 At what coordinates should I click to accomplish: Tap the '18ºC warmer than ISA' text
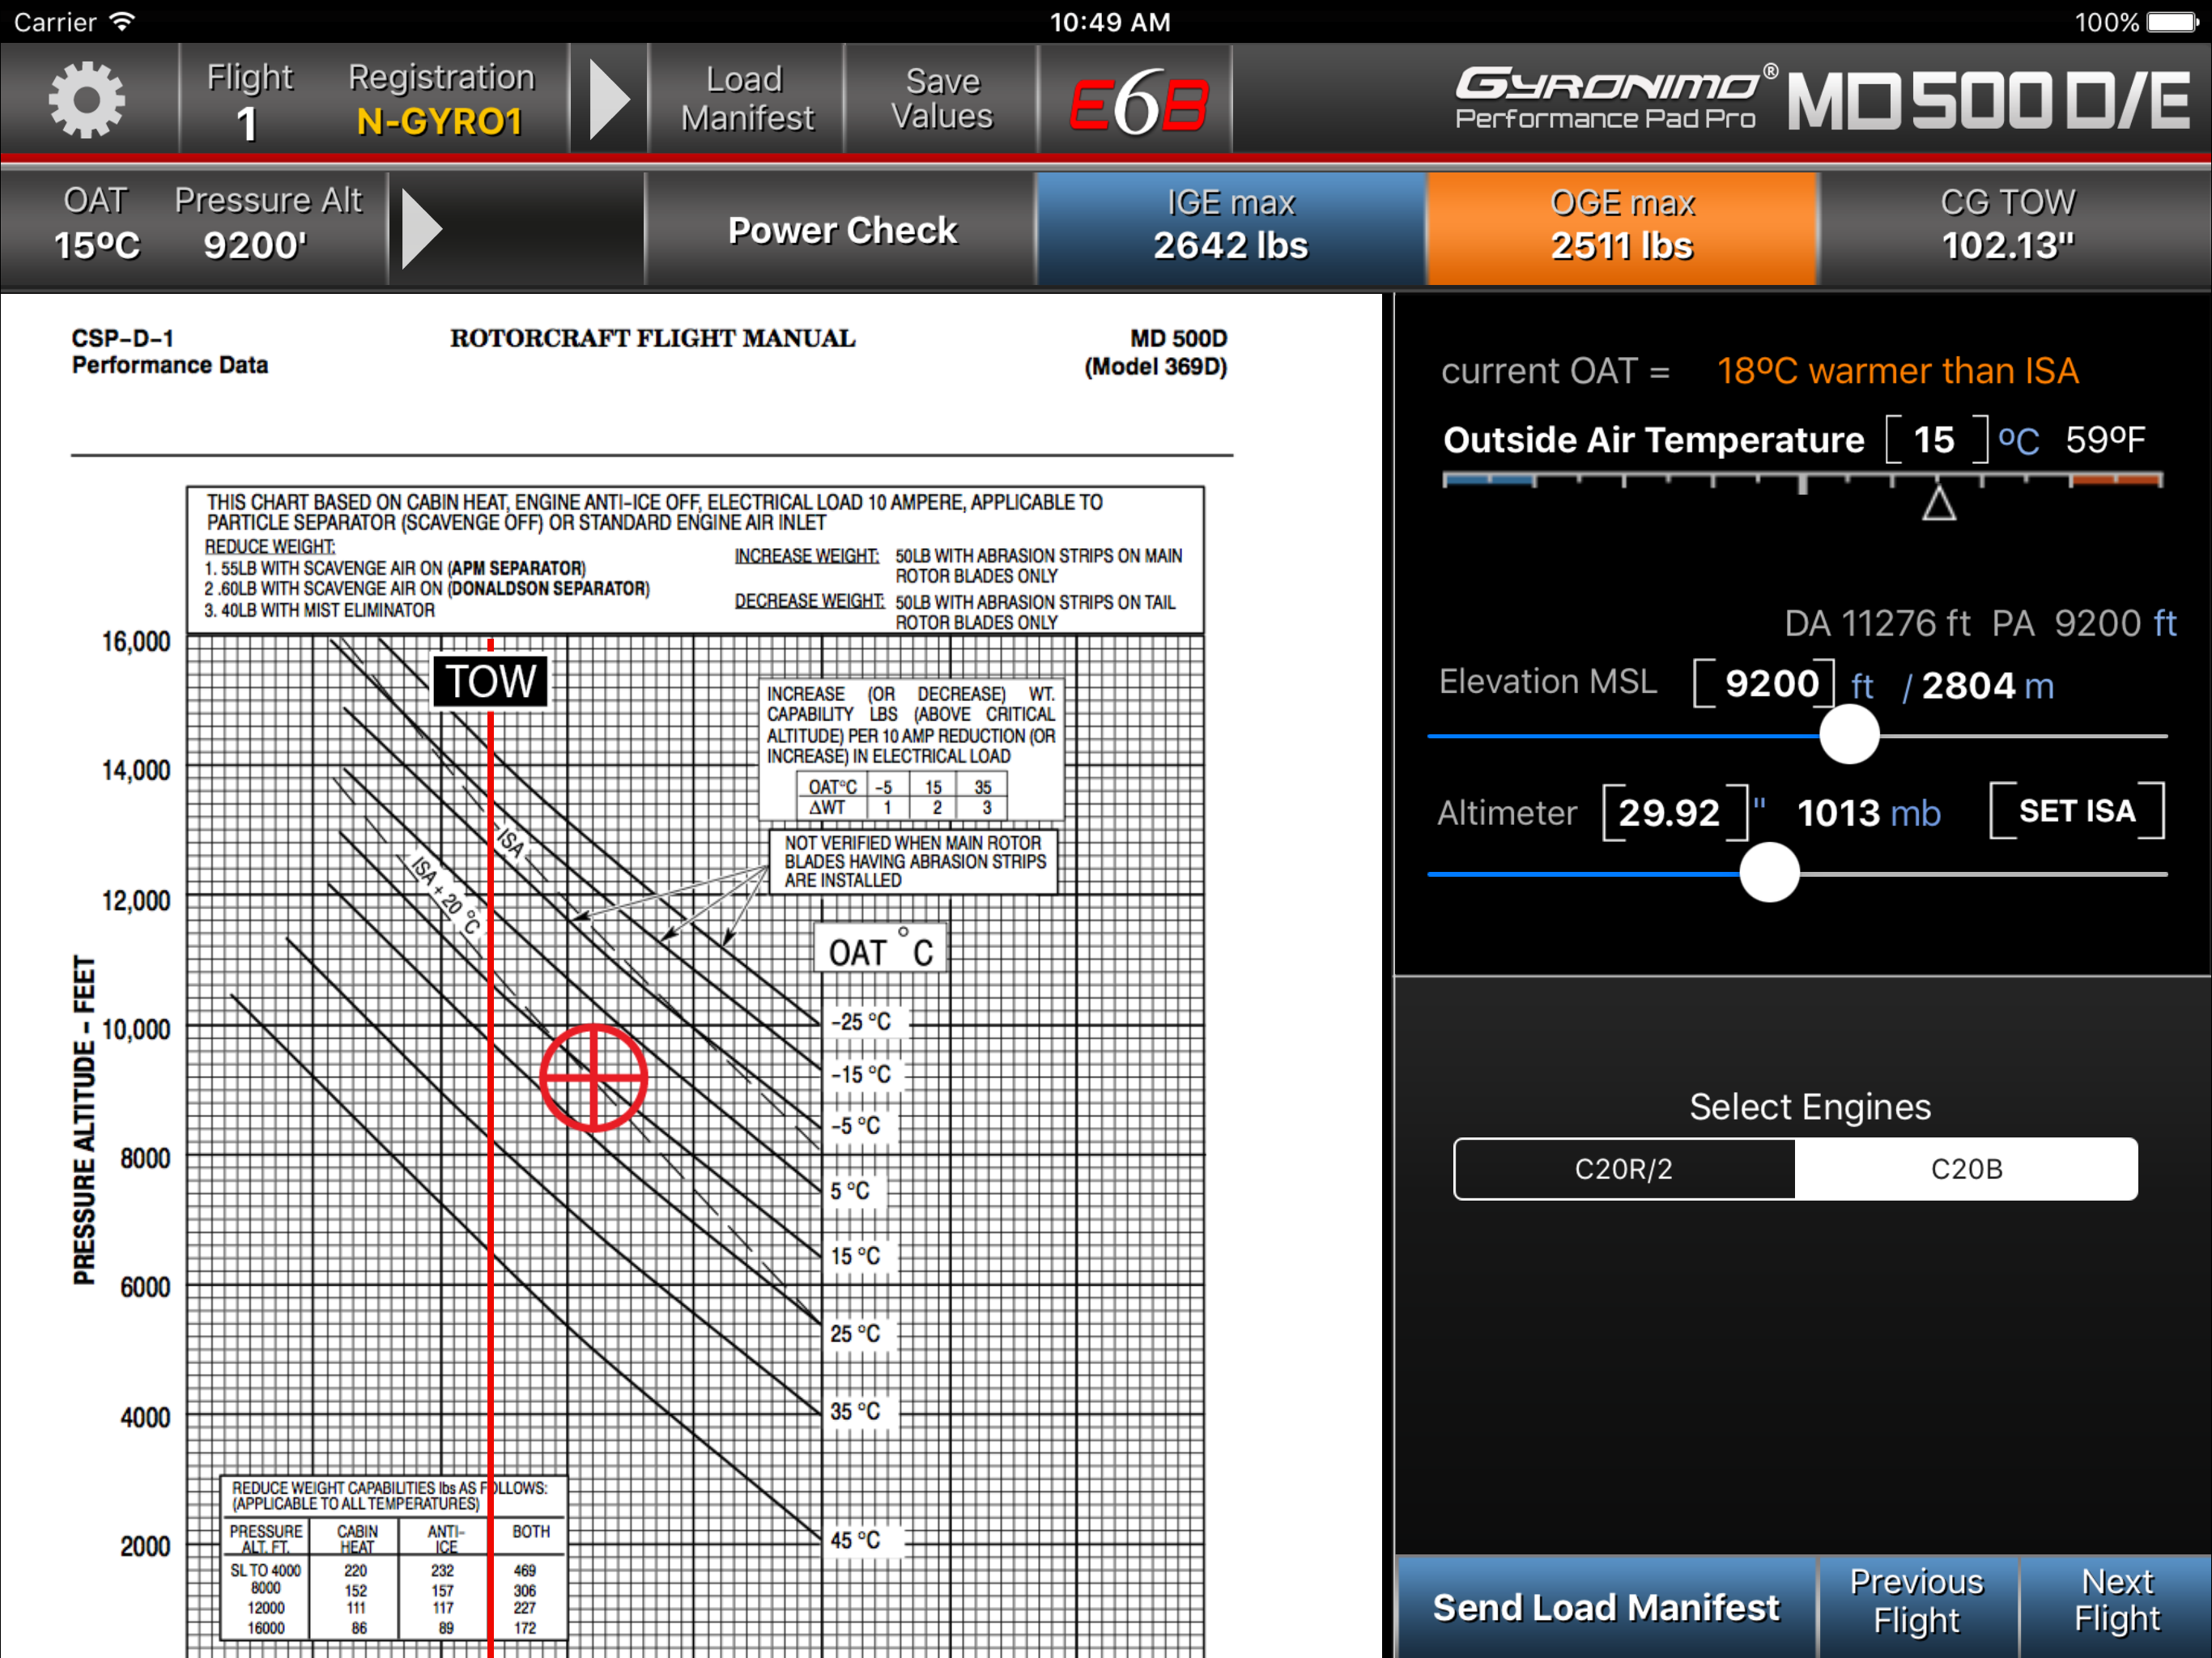[x=1896, y=371]
